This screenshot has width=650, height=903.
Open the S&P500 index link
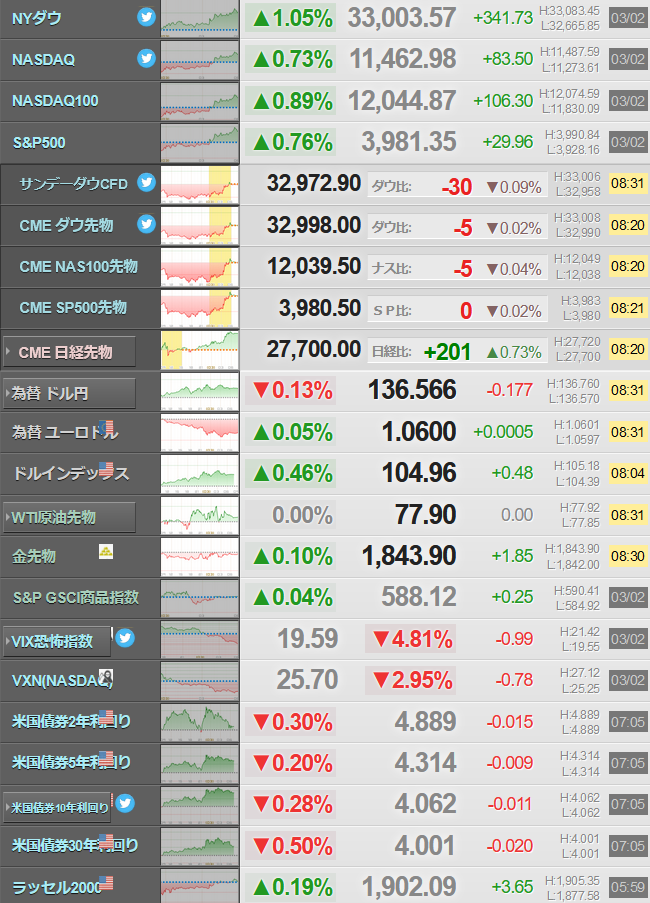tap(39, 143)
